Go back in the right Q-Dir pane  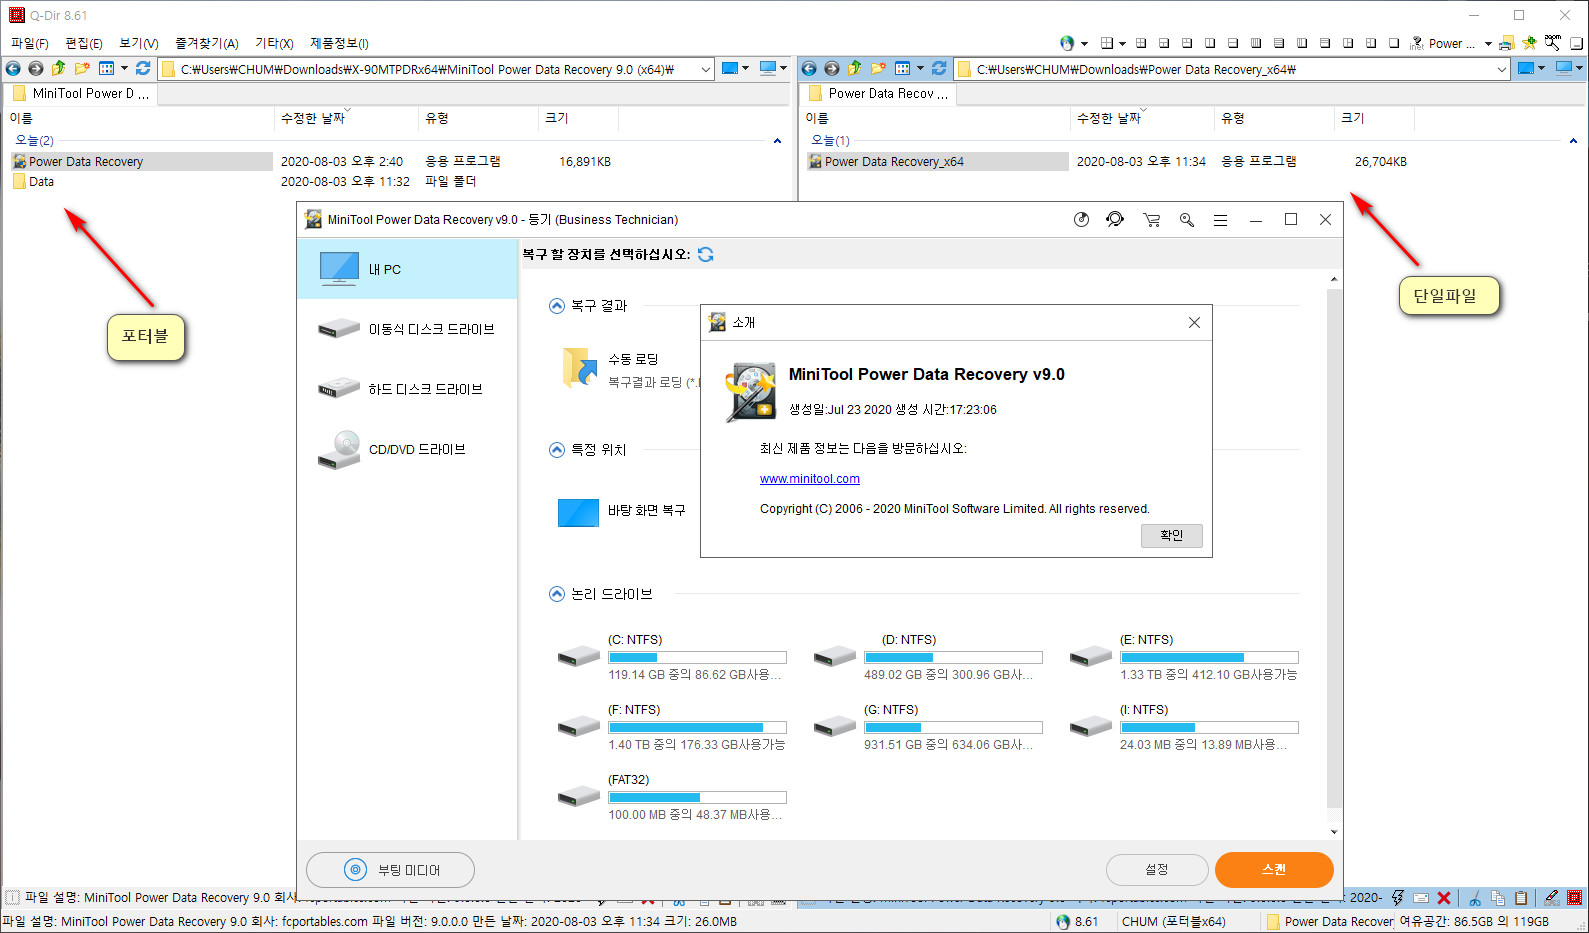(x=809, y=68)
